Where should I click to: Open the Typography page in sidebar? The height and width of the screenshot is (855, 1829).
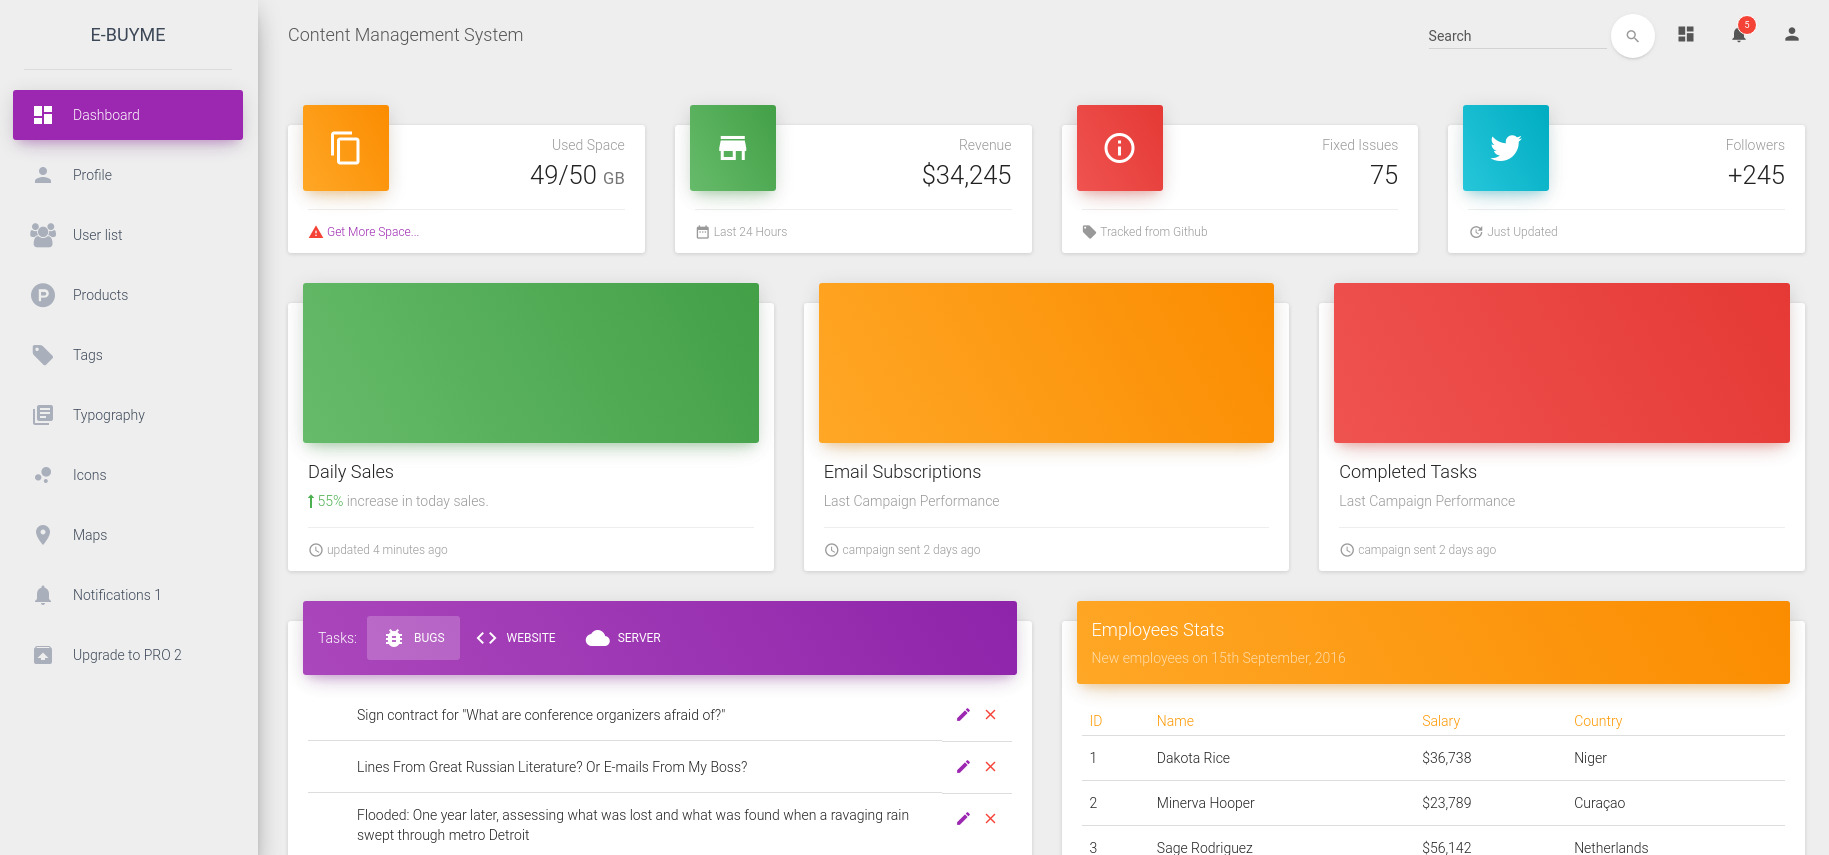tap(108, 415)
